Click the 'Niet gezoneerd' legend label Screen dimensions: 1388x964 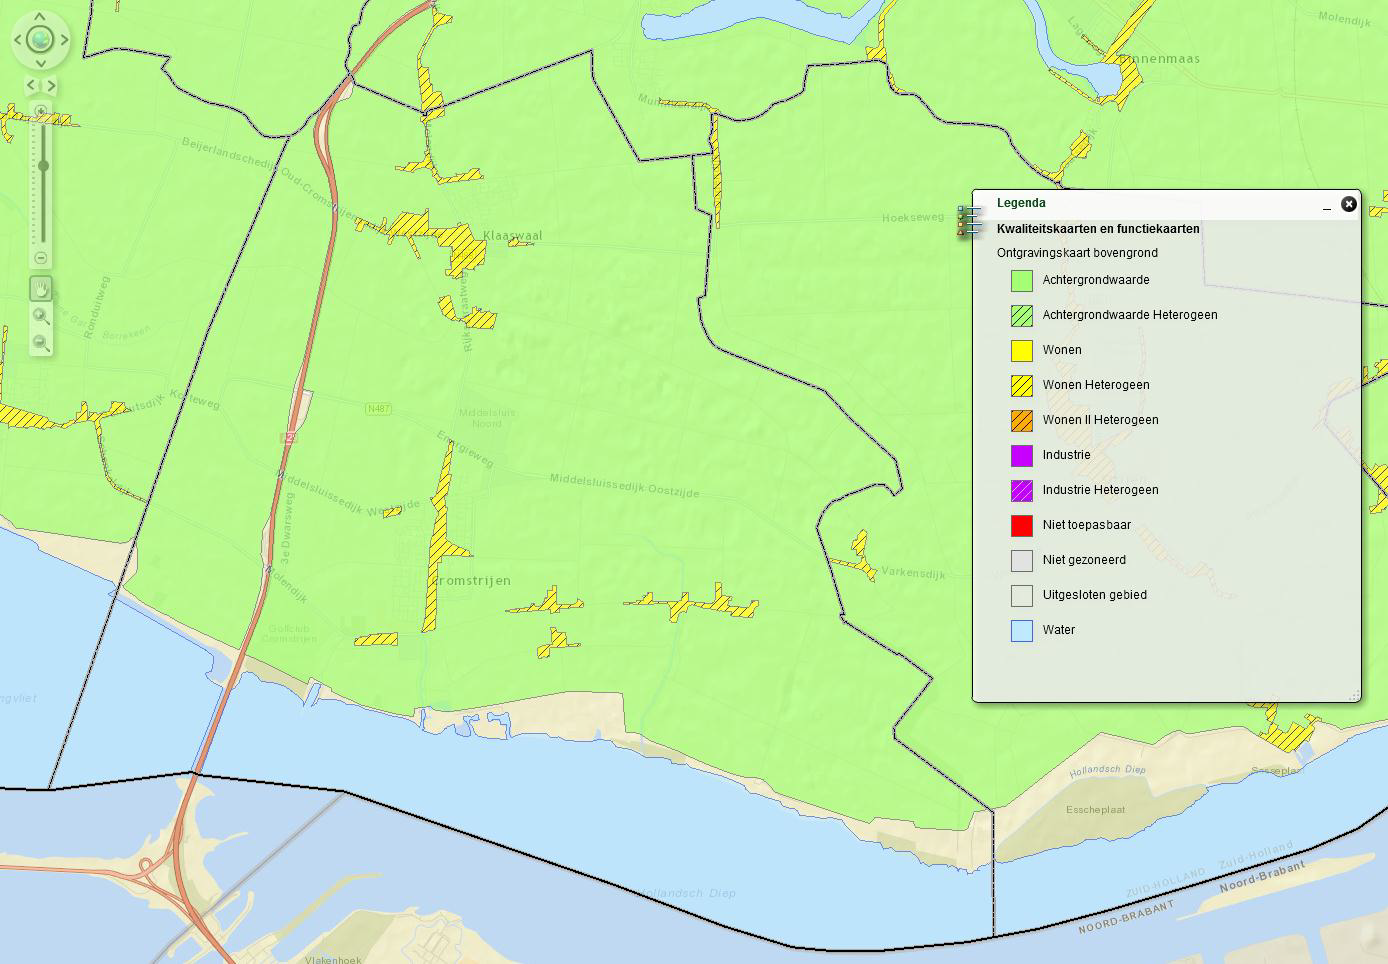[1084, 560]
